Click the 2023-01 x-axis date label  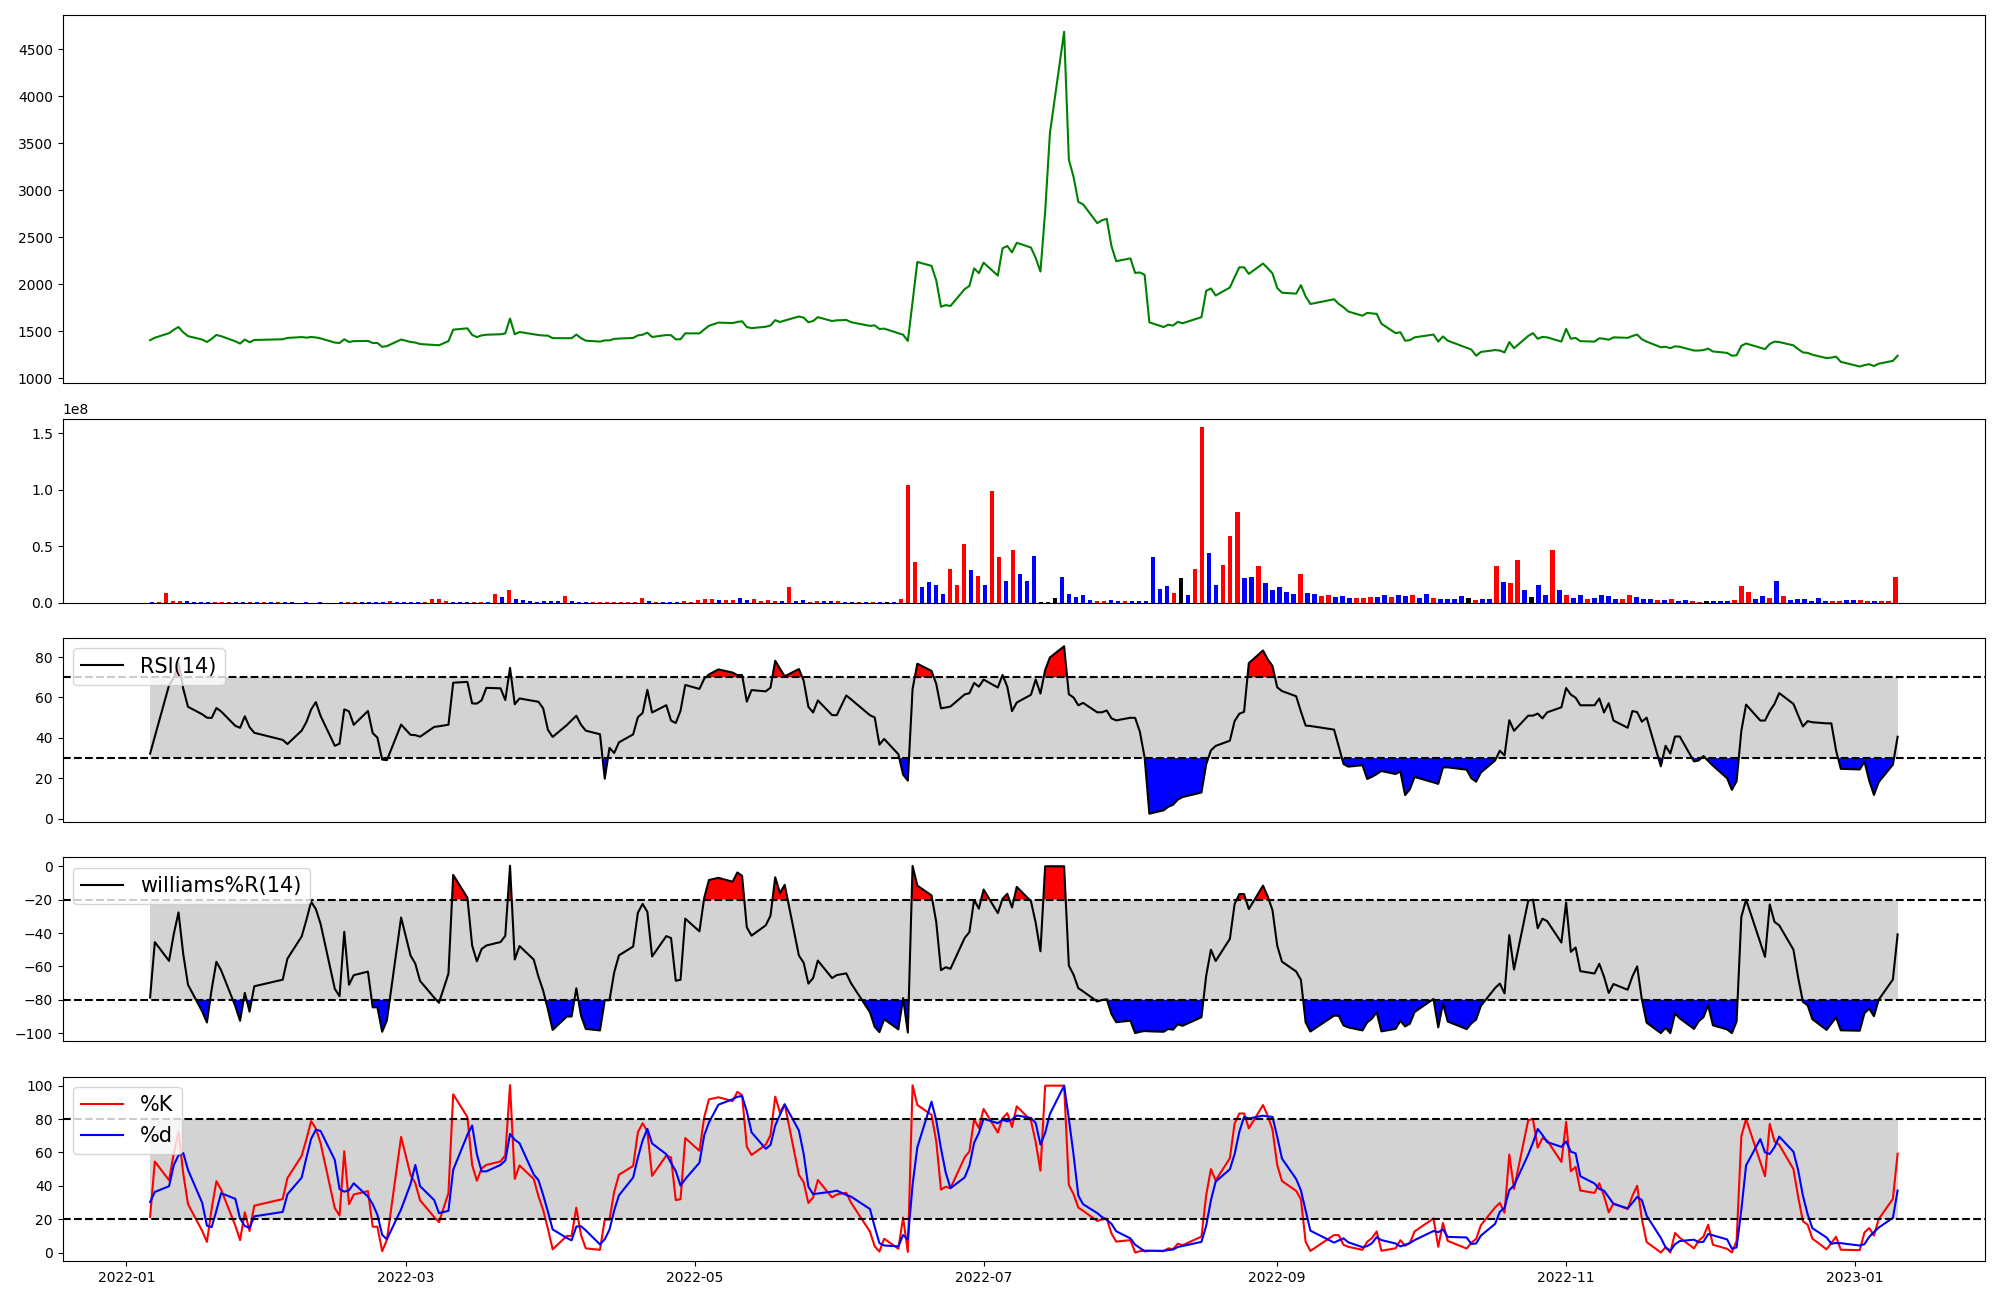(1855, 1277)
